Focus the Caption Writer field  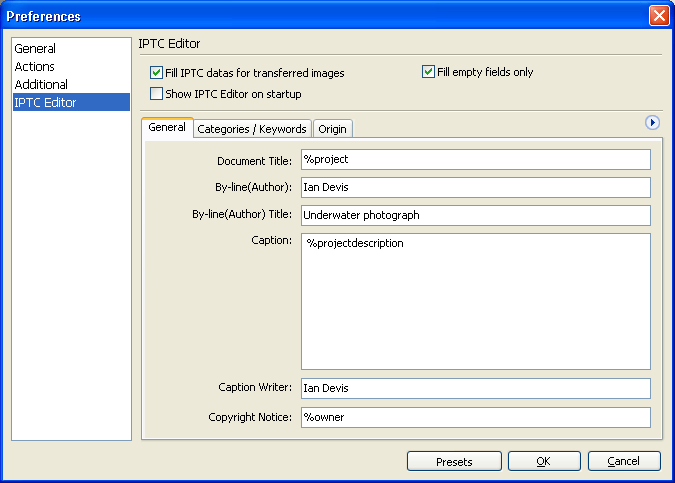476,388
